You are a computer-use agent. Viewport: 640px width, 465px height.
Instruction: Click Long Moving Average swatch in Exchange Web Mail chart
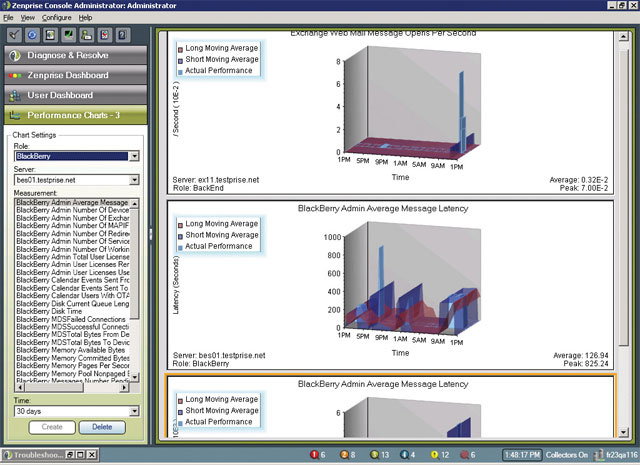click(180, 49)
